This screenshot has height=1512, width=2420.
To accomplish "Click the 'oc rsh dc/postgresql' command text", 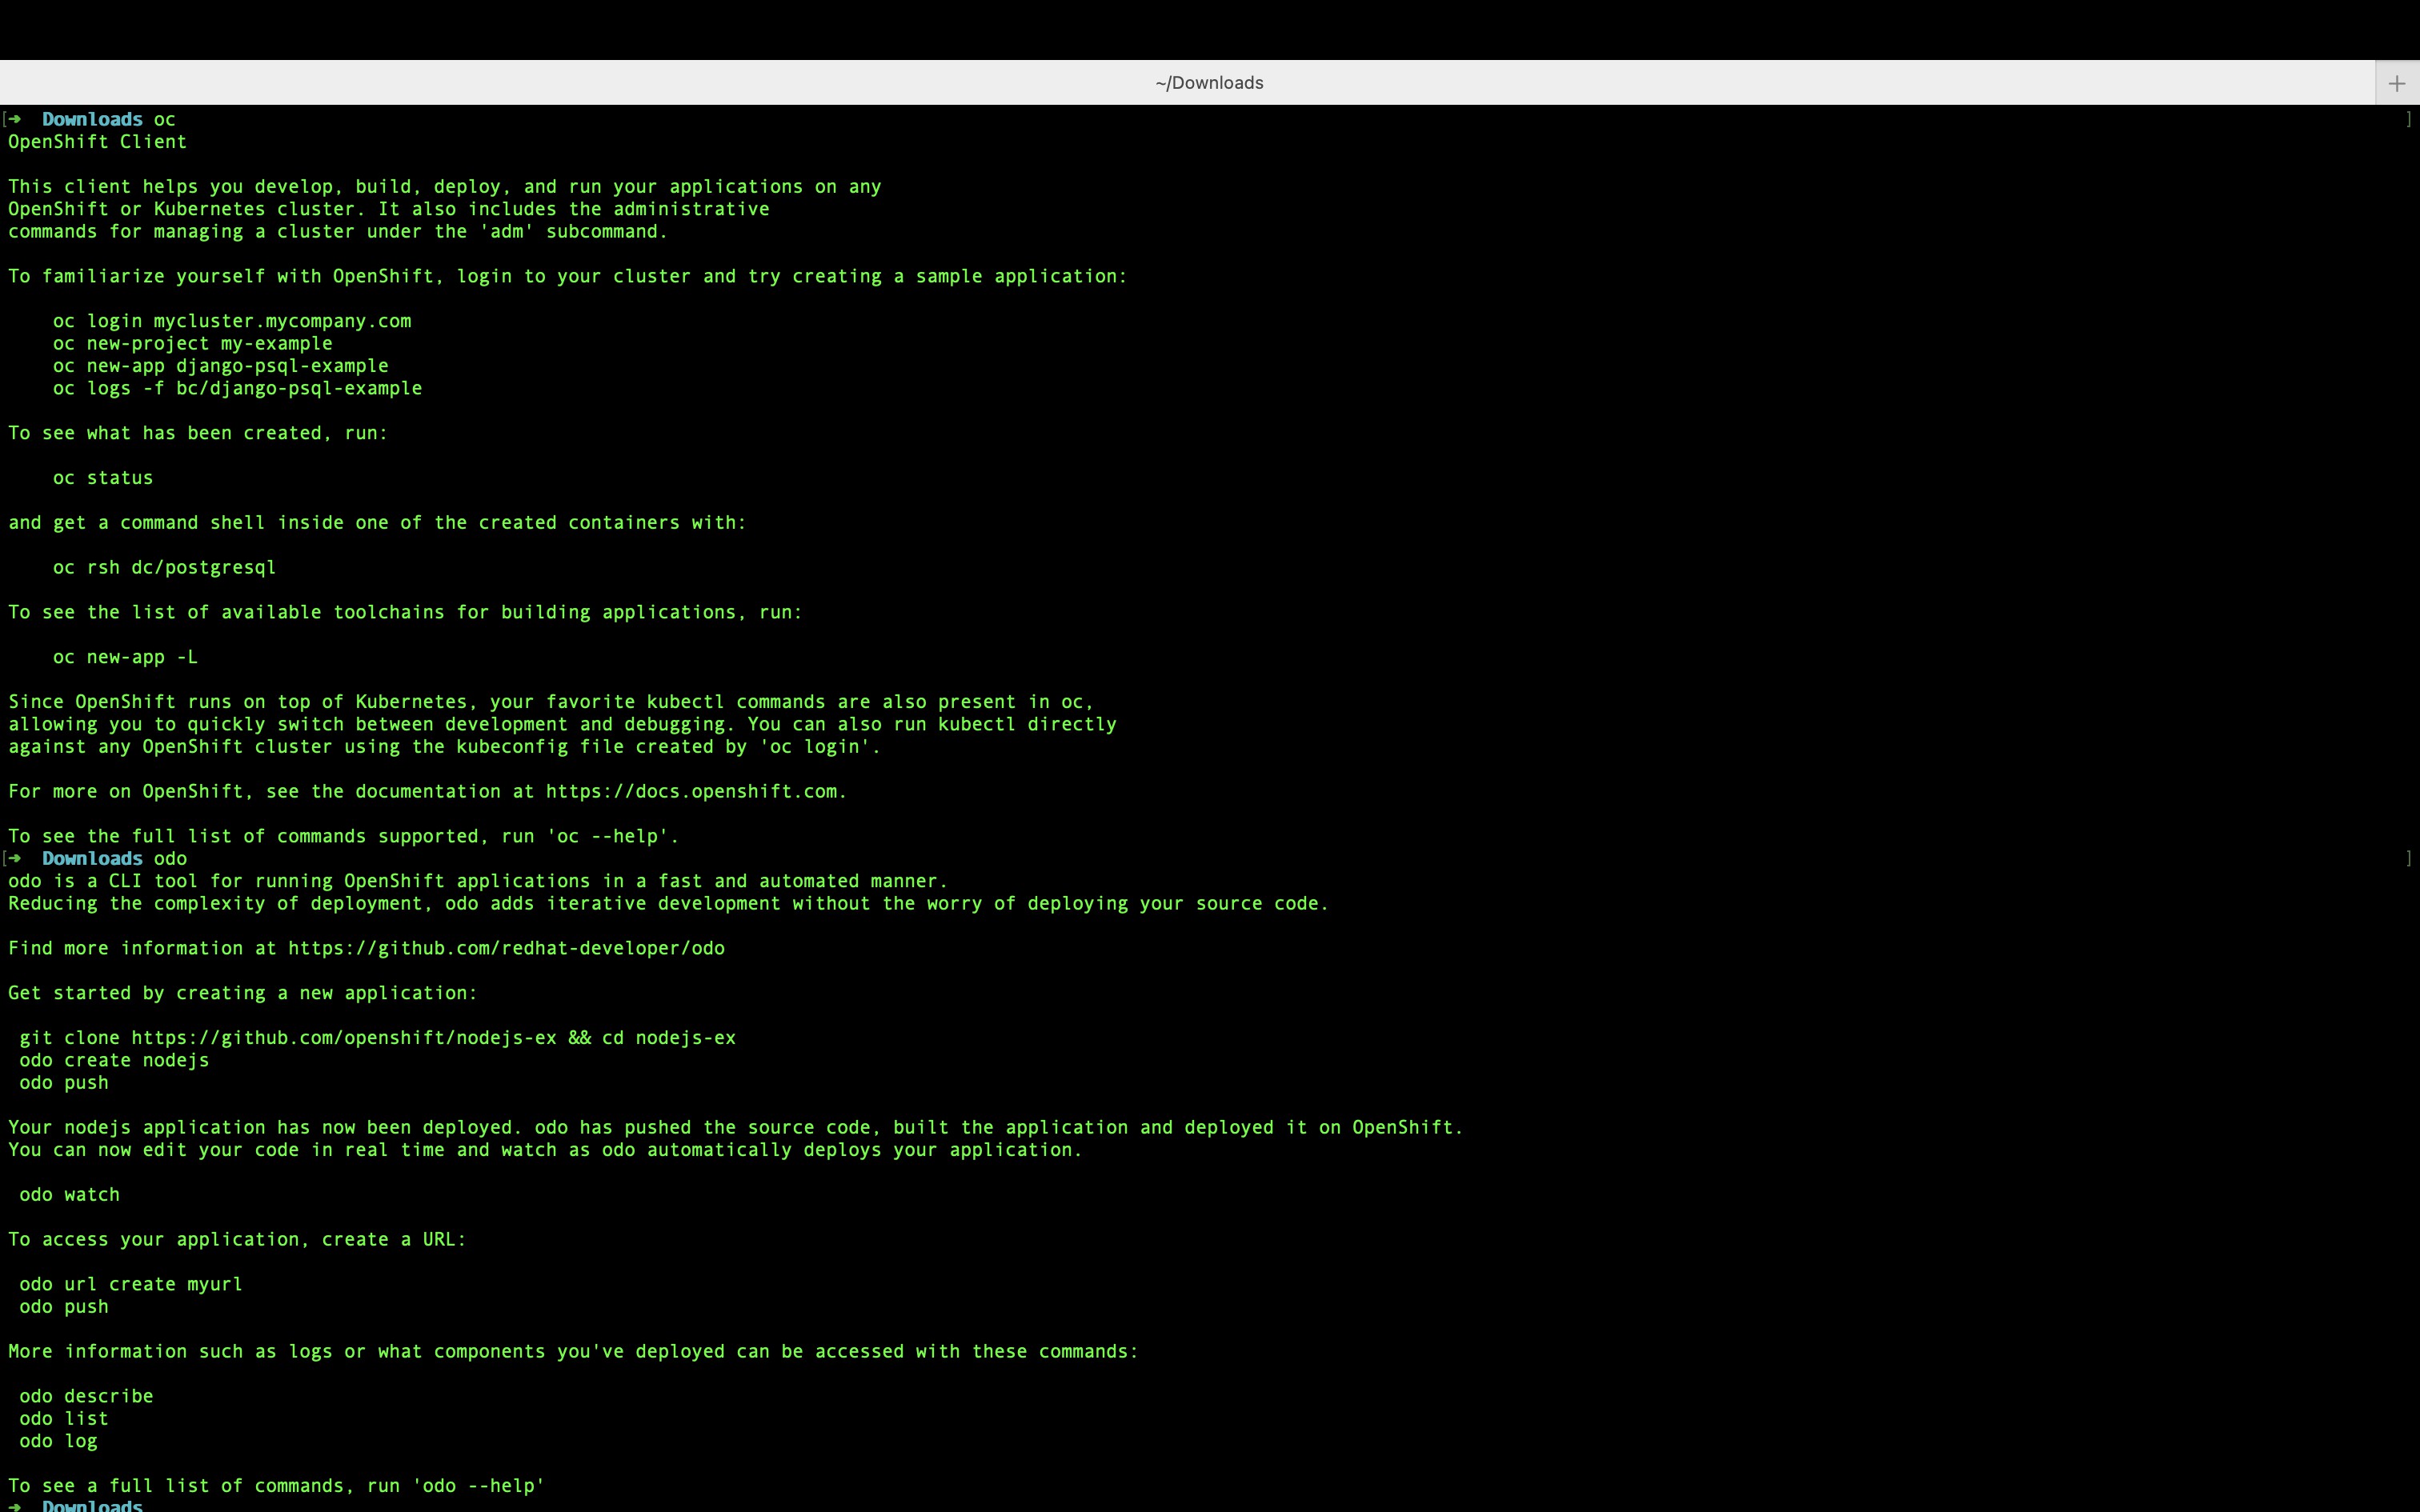I will click(x=164, y=567).
